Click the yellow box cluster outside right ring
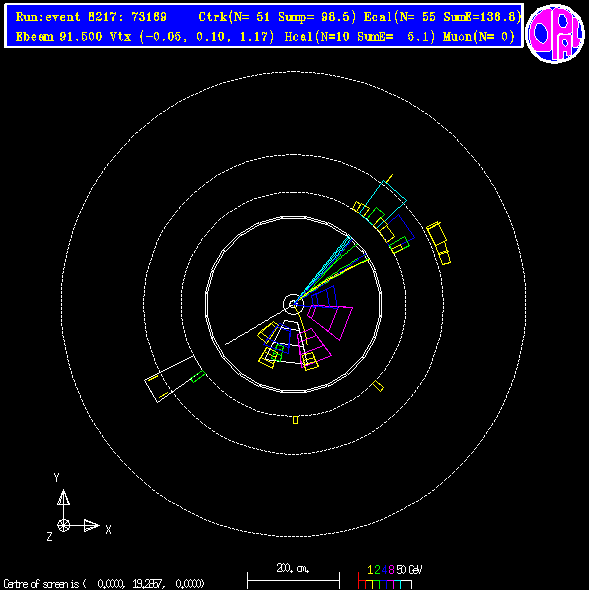Viewport: 589px width, 590px height. click(x=438, y=243)
